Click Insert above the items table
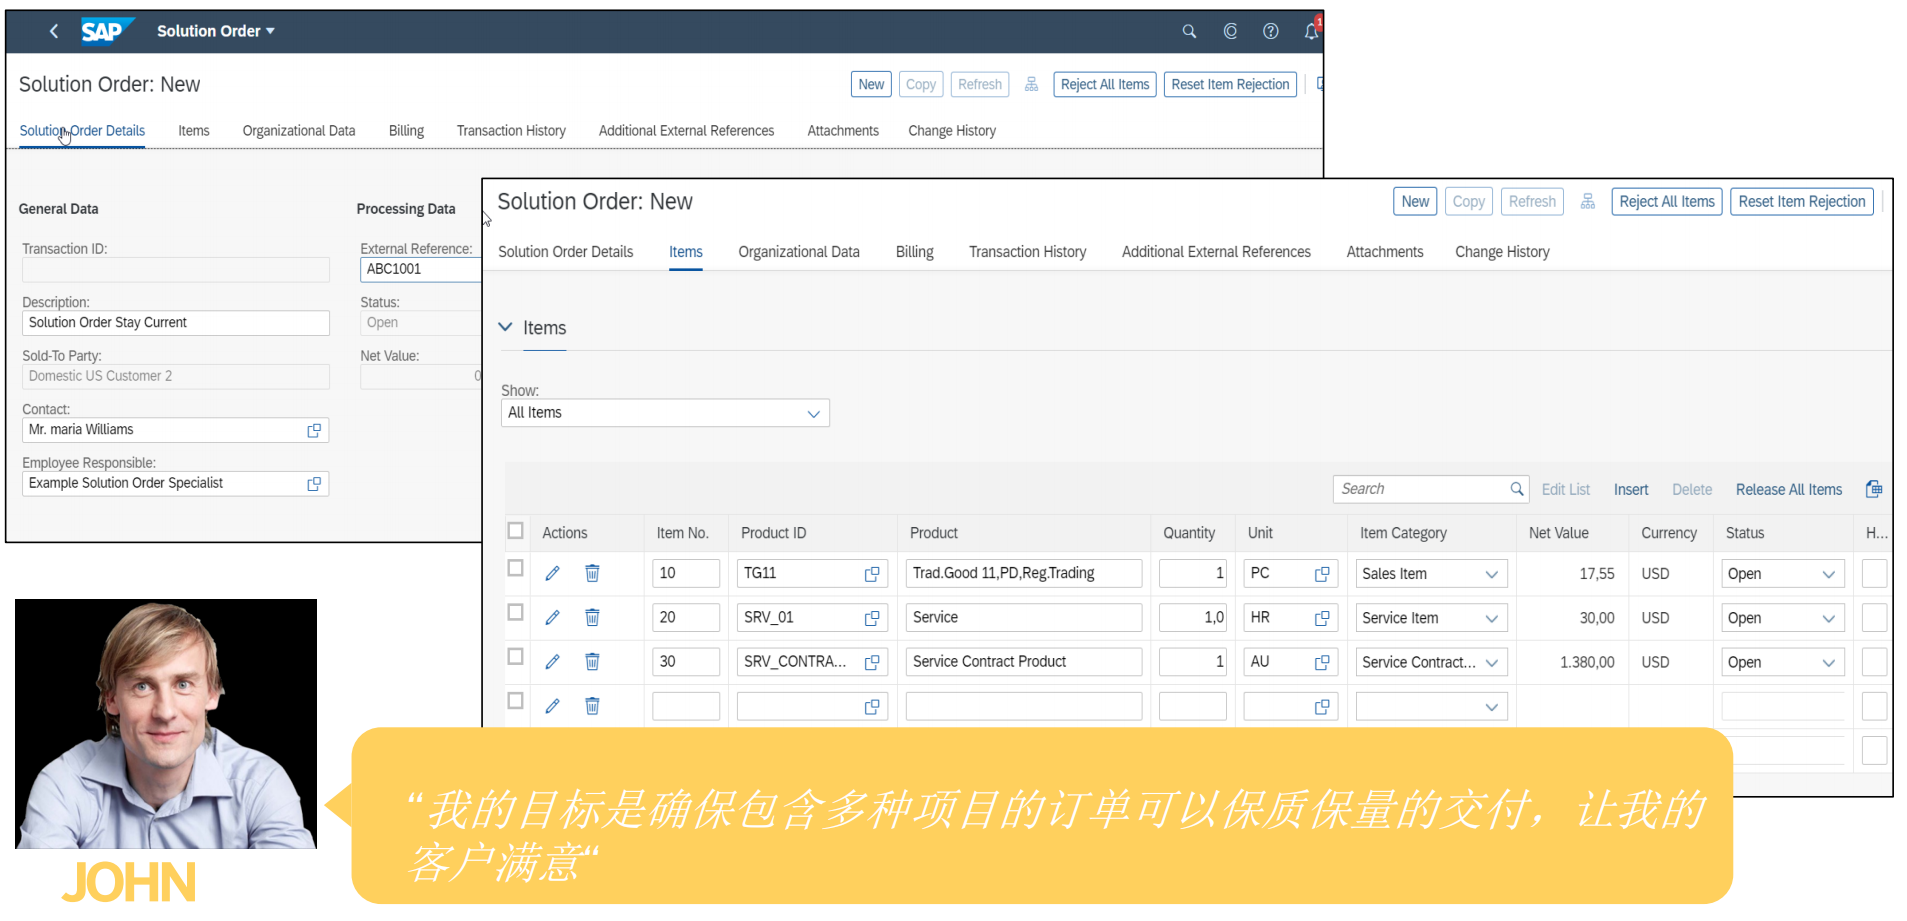 pyautogui.click(x=1631, y=489)
